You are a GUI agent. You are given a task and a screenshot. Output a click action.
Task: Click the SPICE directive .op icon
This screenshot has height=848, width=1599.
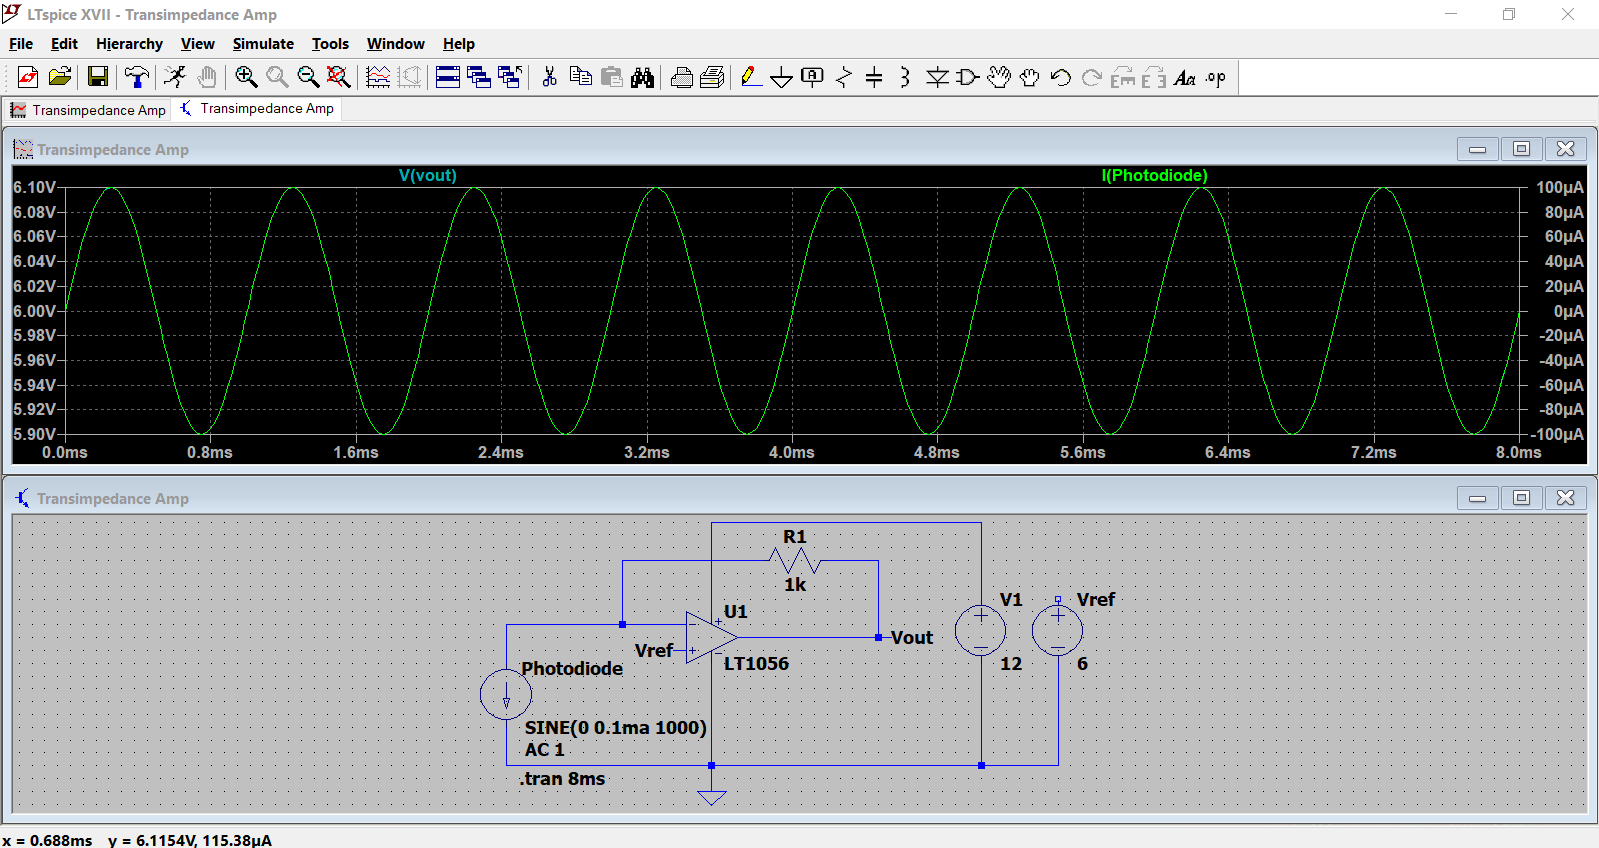(1216, 77)
